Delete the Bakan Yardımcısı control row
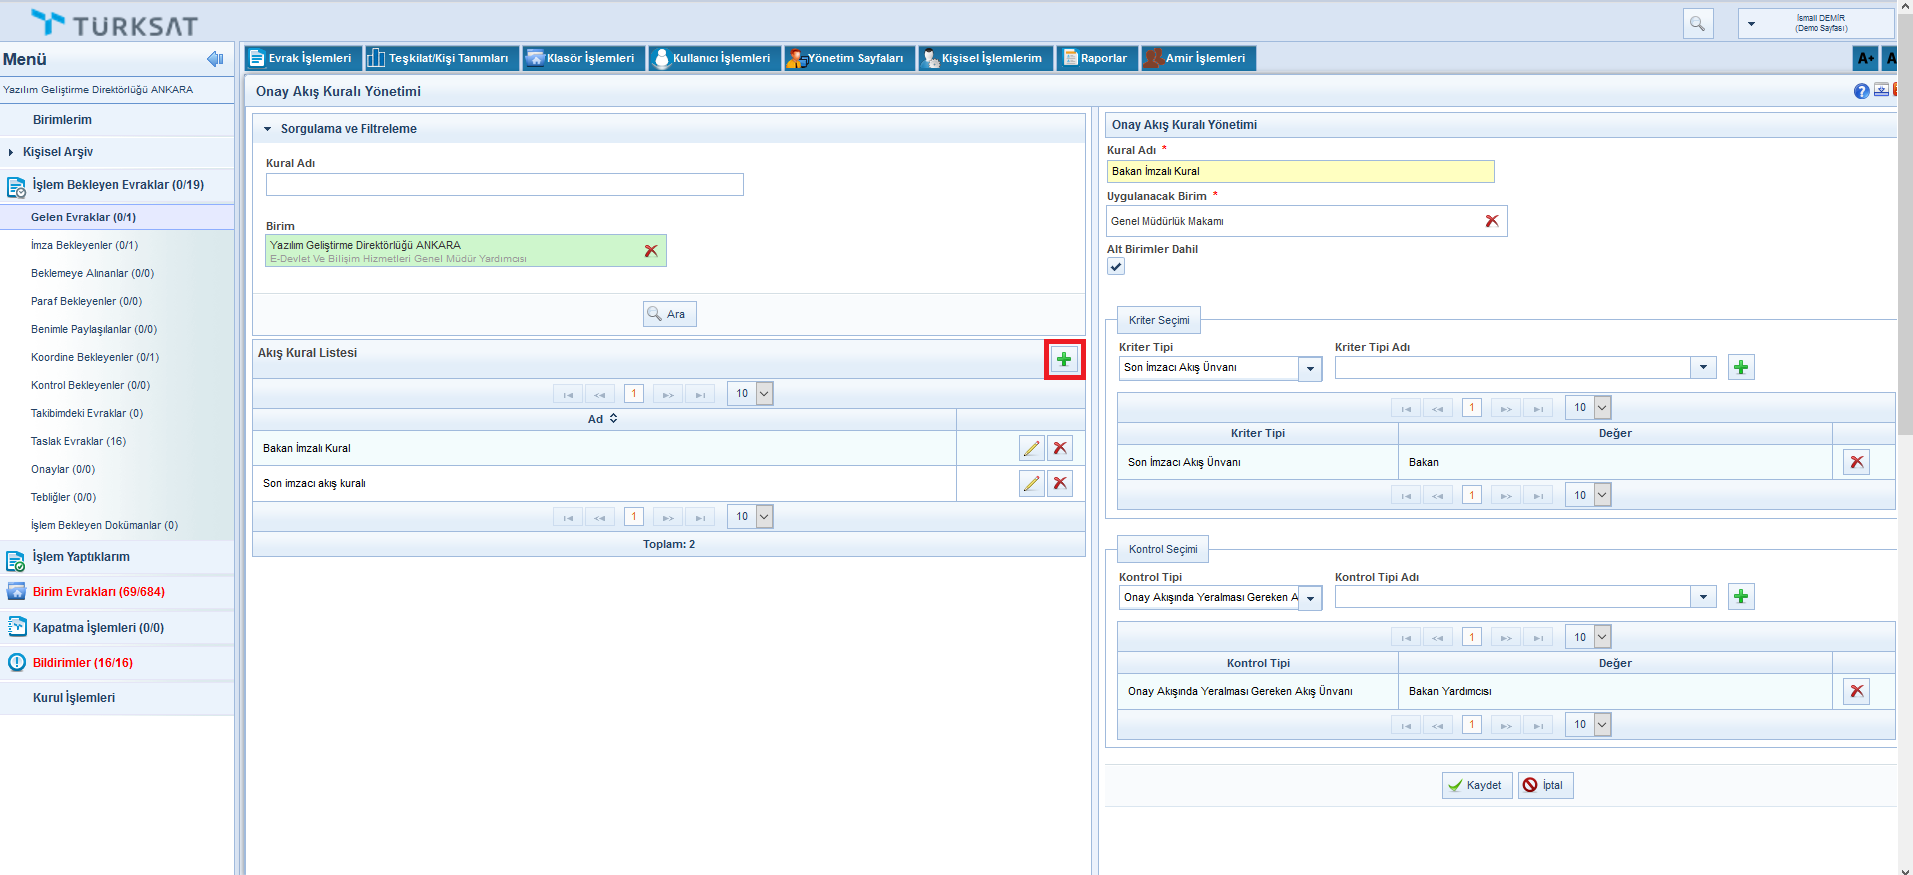The width and height of the screenshot is (1913, 875). pyautogui.click(x=1856, y=691)
